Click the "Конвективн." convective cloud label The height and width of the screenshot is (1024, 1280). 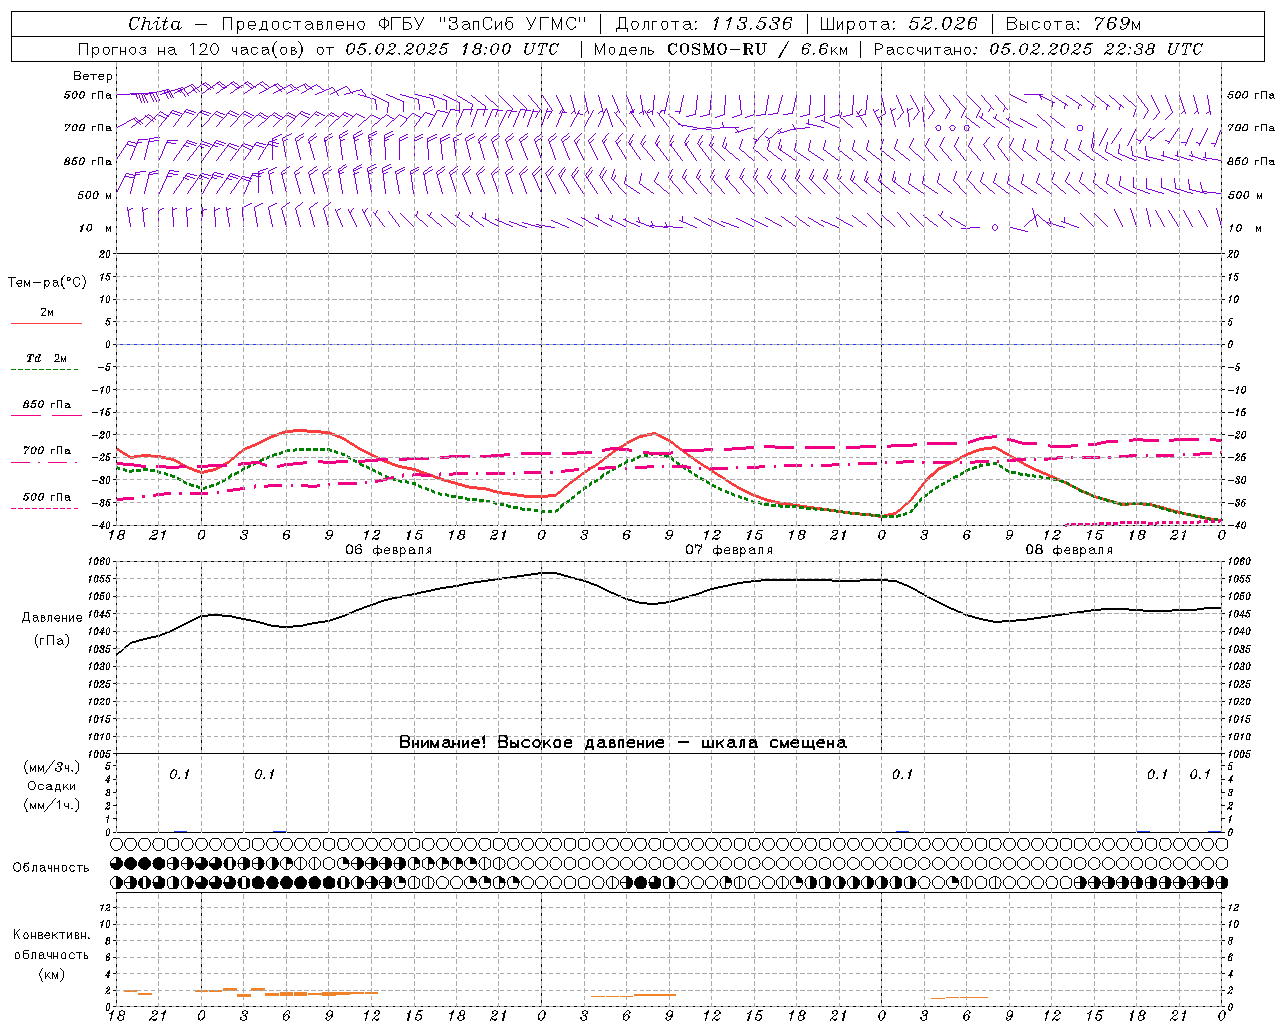[51, 935]
